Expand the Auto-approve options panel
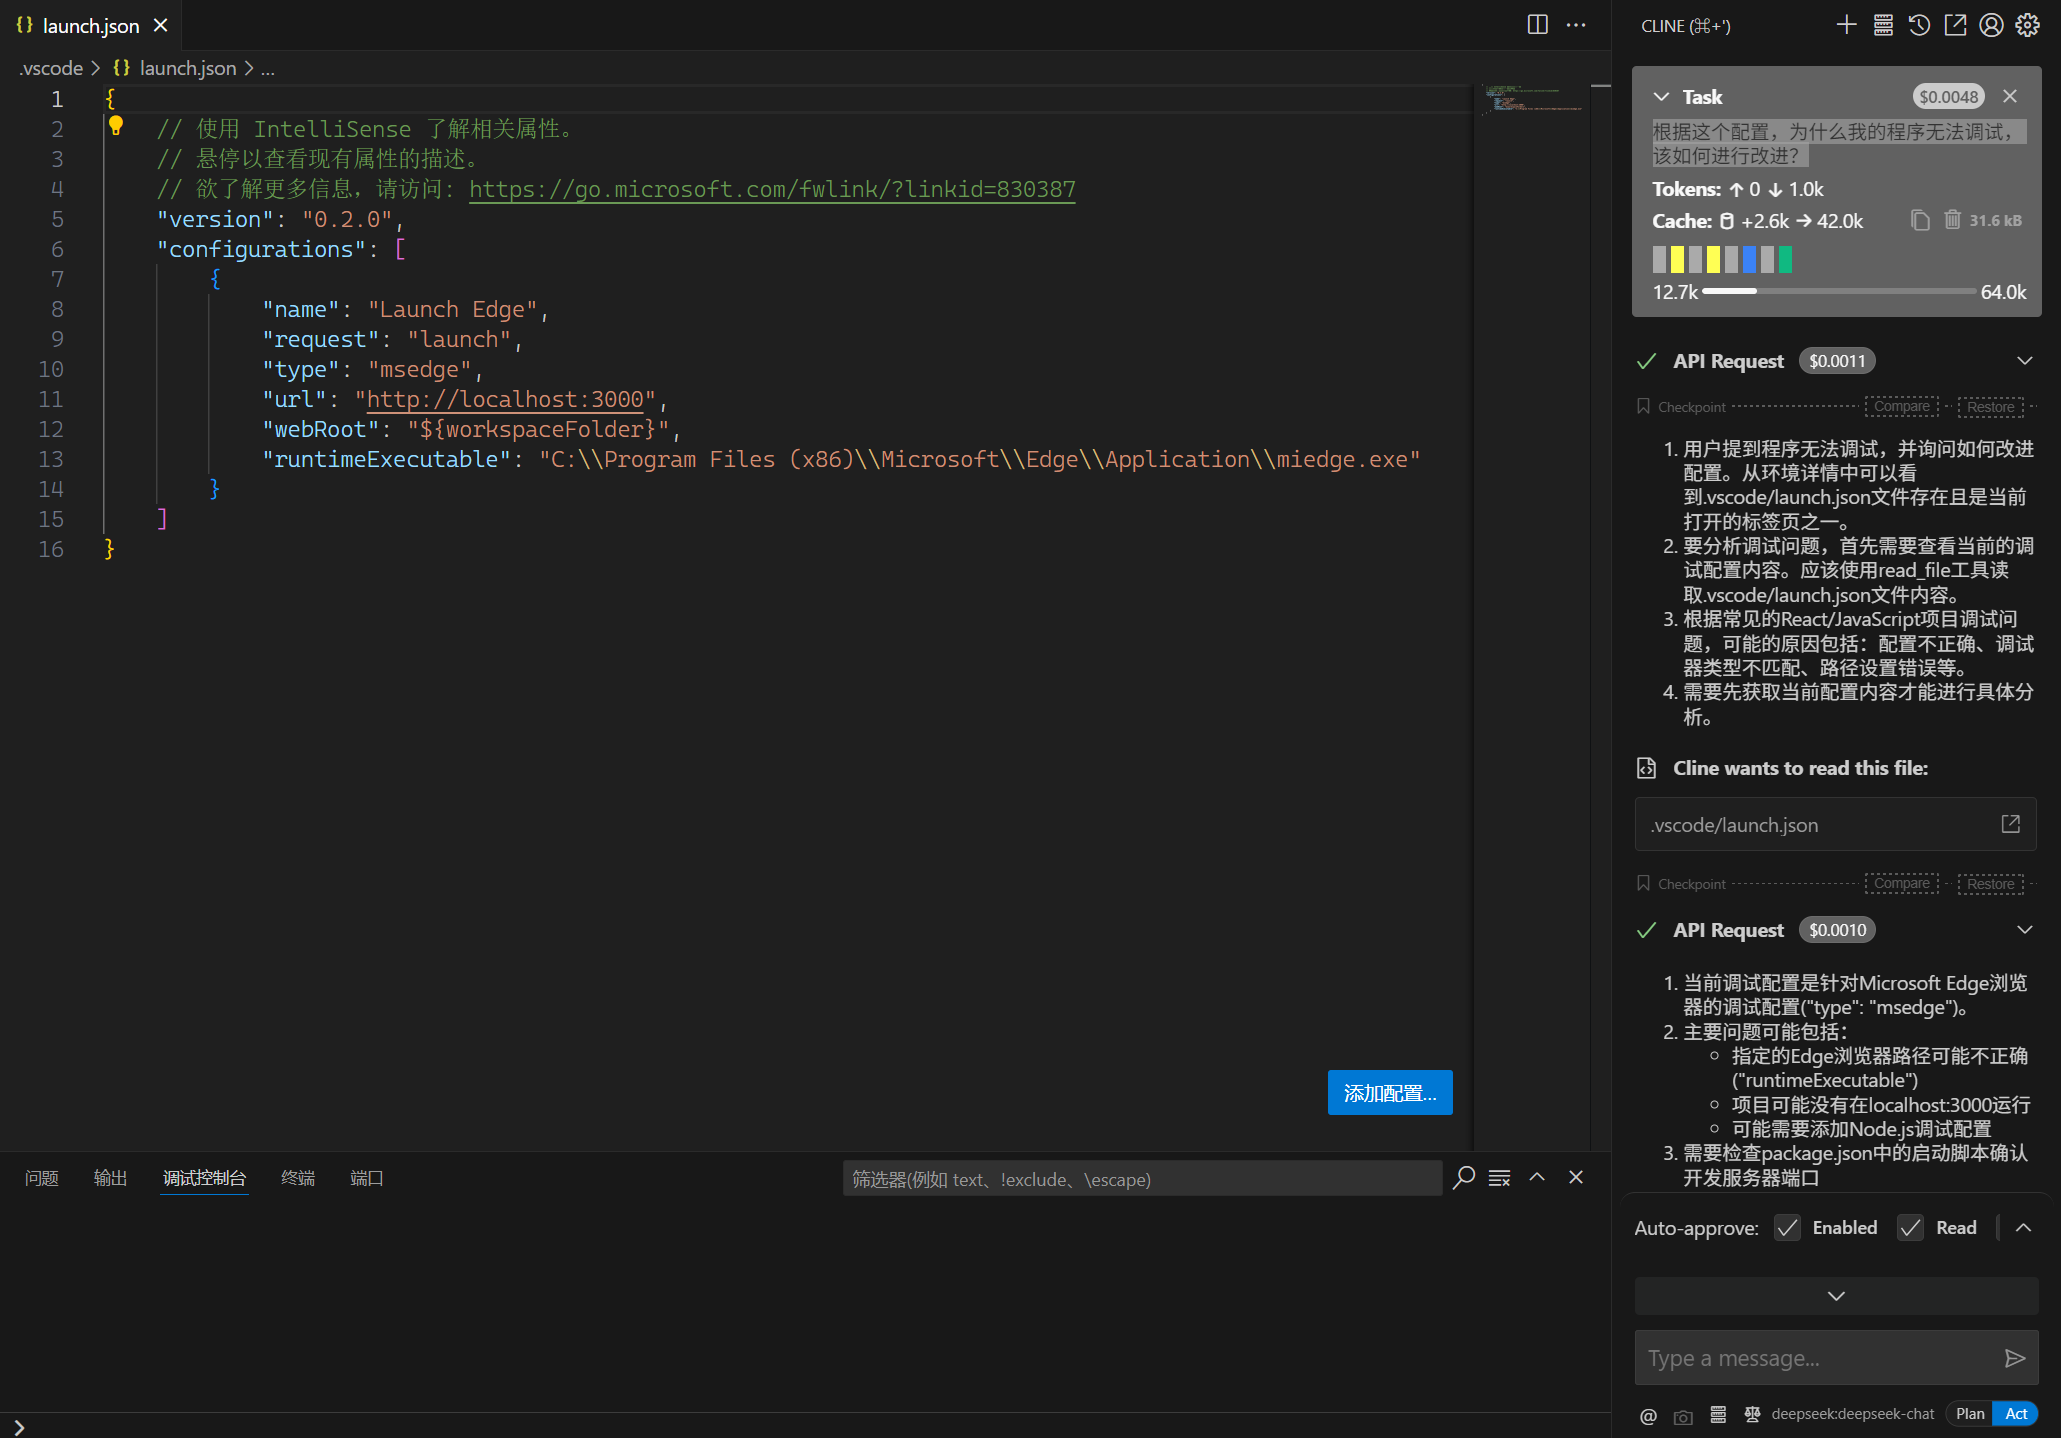This screenshot has width=2061, height=1438. tap(2024, 1227)
